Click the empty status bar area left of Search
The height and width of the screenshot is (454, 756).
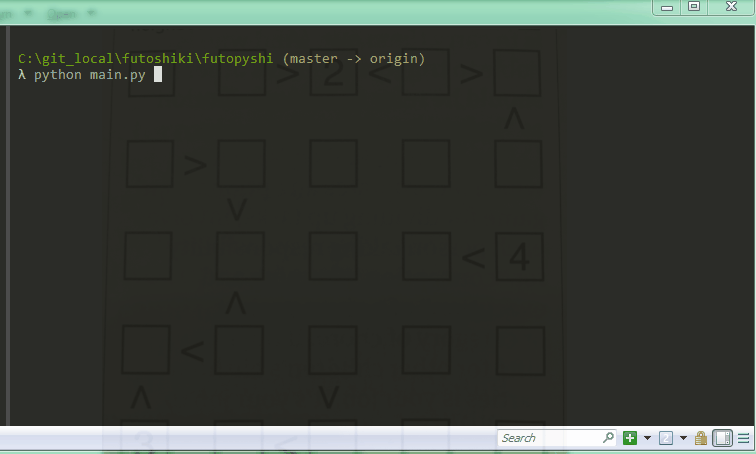point(250,438)
